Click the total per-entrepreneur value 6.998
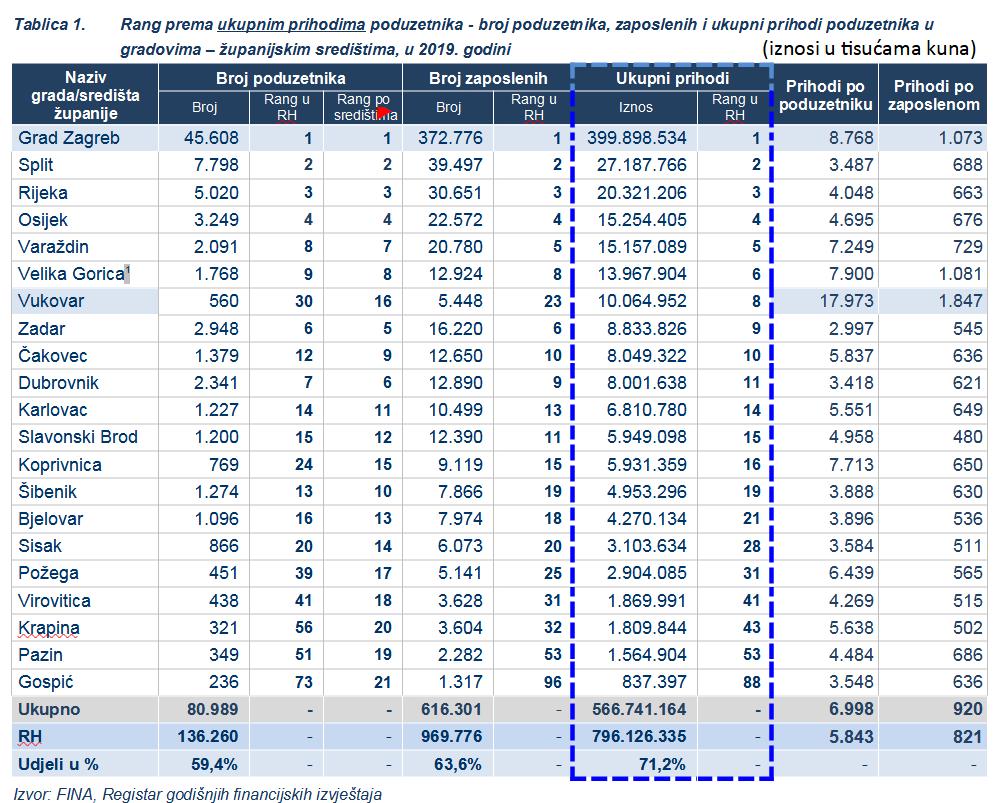The width and height of the screenshot is (995, 803). pyautogui.click(x=851, y=709)
